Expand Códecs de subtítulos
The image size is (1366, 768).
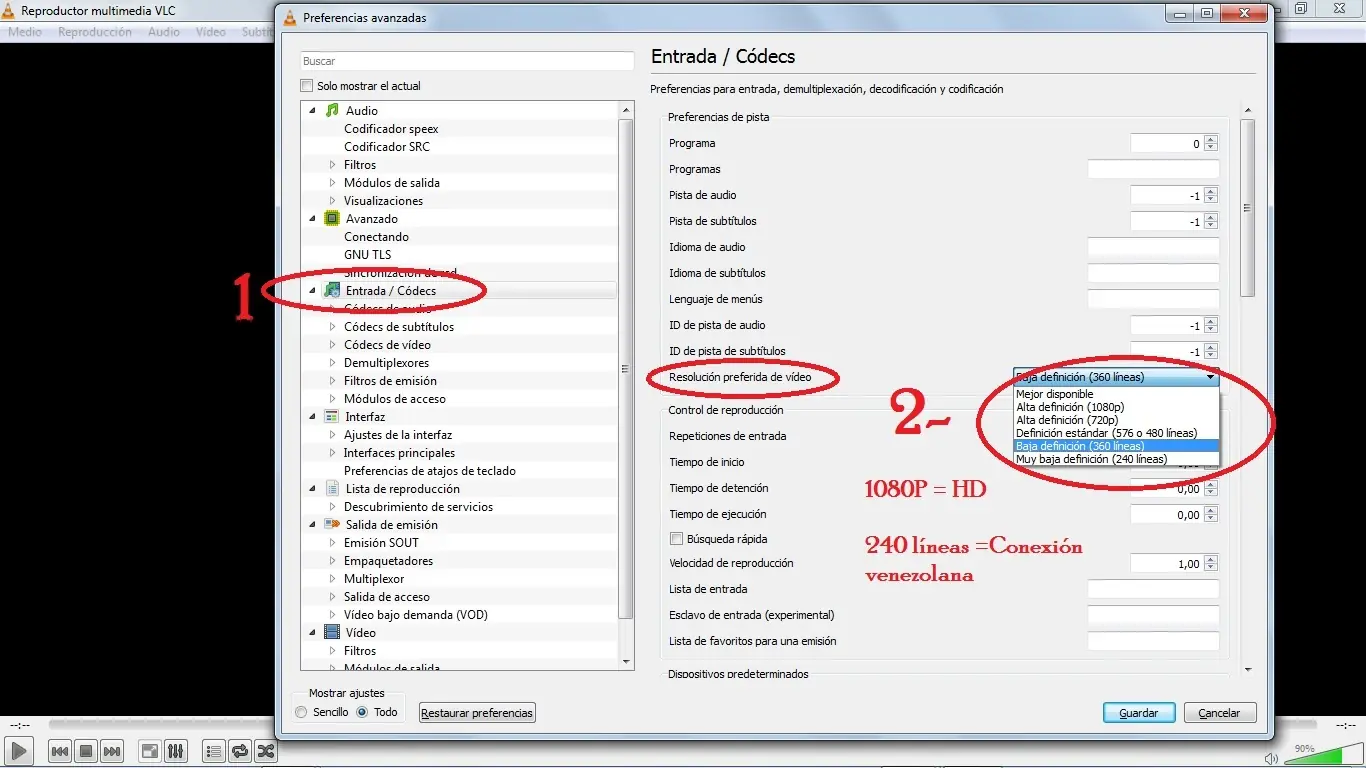(333, 327)
